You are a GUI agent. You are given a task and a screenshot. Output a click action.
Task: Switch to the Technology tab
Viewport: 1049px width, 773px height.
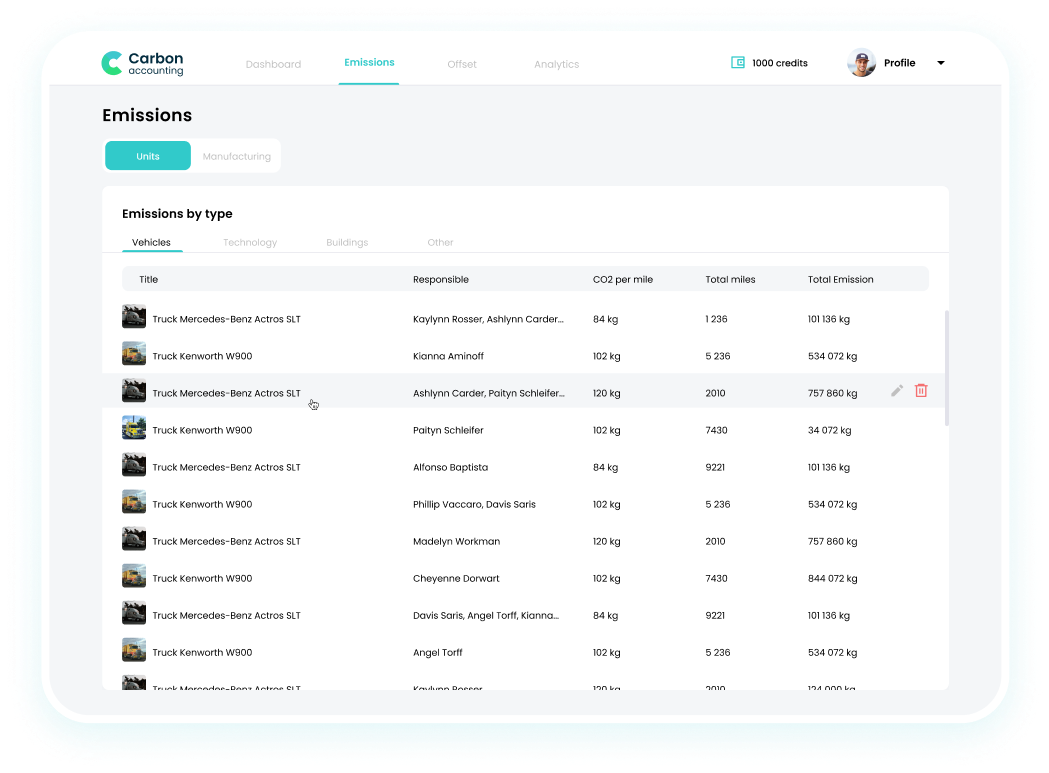point(250,242)
